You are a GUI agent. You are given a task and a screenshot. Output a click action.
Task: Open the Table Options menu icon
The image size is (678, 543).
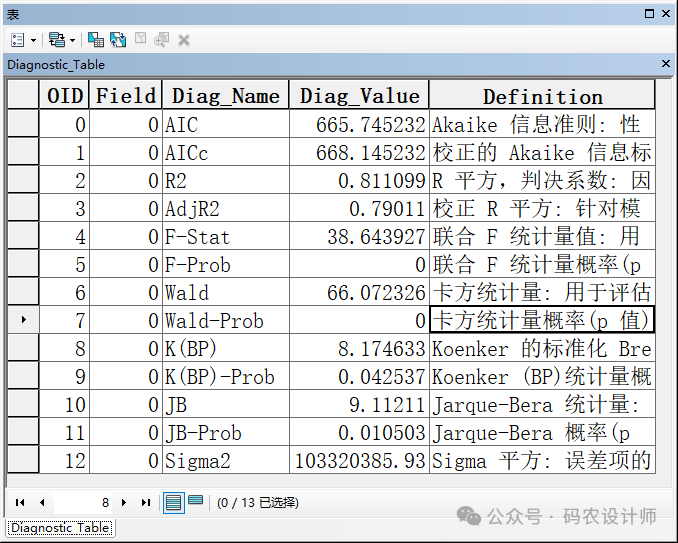18,40
